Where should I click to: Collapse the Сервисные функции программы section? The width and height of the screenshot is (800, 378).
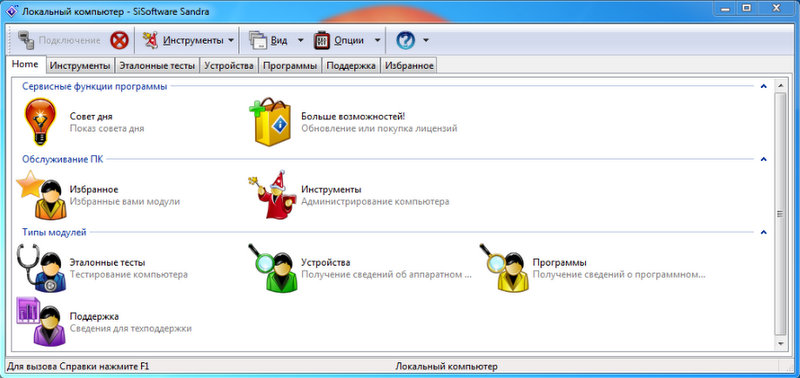coord(763,87)
